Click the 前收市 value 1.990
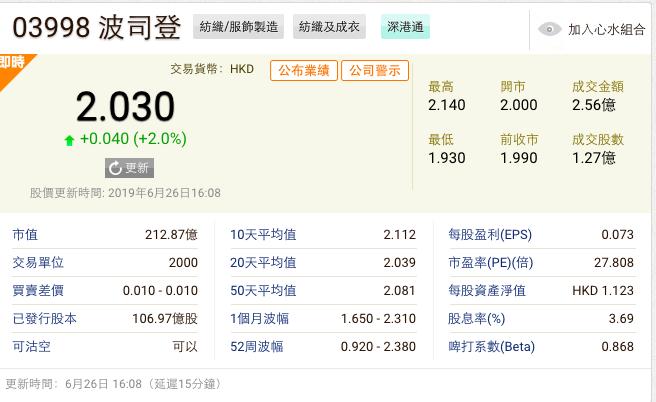This screenshot has width=656, height=402. 519,158
